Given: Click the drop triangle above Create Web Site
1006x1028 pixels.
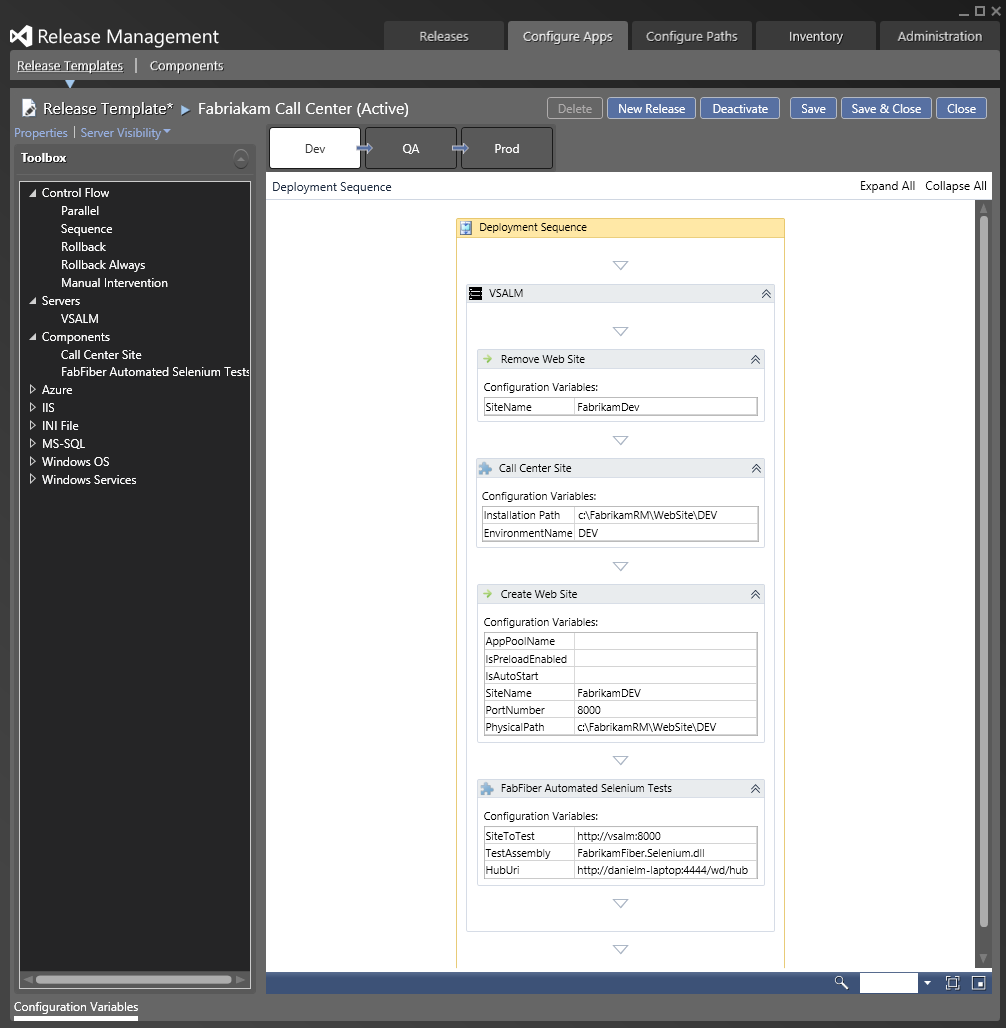Looking at the screenshot, I should tap(620, 566).
